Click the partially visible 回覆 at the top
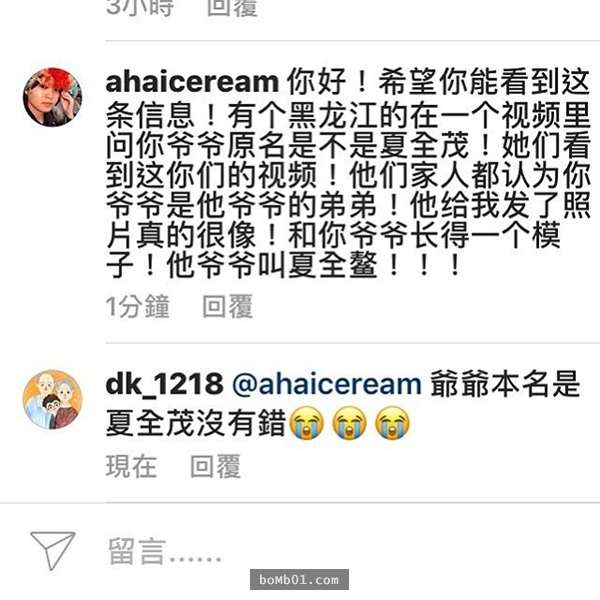 pyautogui.click(x=232, y=8)
